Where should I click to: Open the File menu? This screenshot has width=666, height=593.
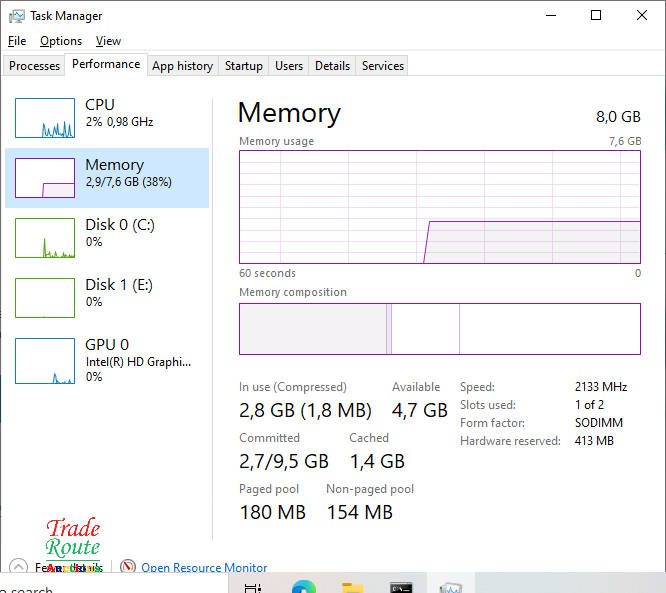(17, 41)
